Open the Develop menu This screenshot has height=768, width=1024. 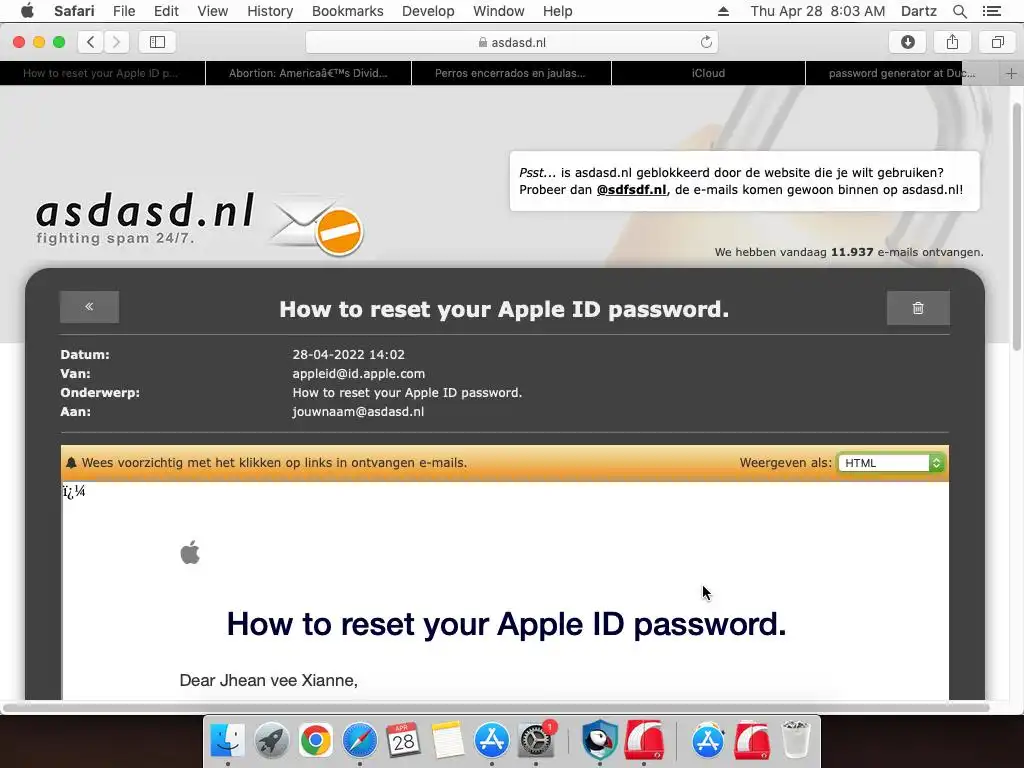pyautogui.click(x=428, y=11)
